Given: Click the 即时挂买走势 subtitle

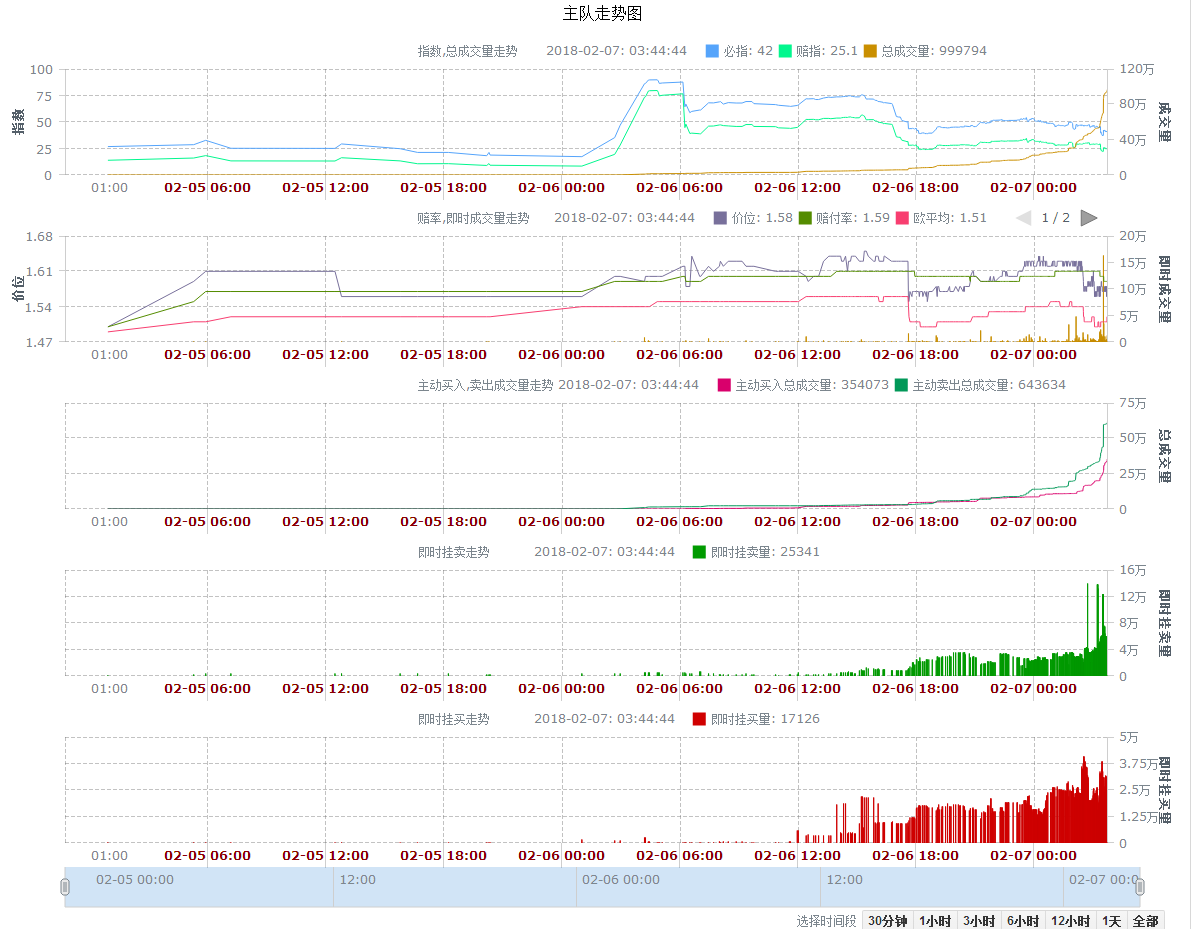Looking at the screenshot, I should tap(454, 718).
